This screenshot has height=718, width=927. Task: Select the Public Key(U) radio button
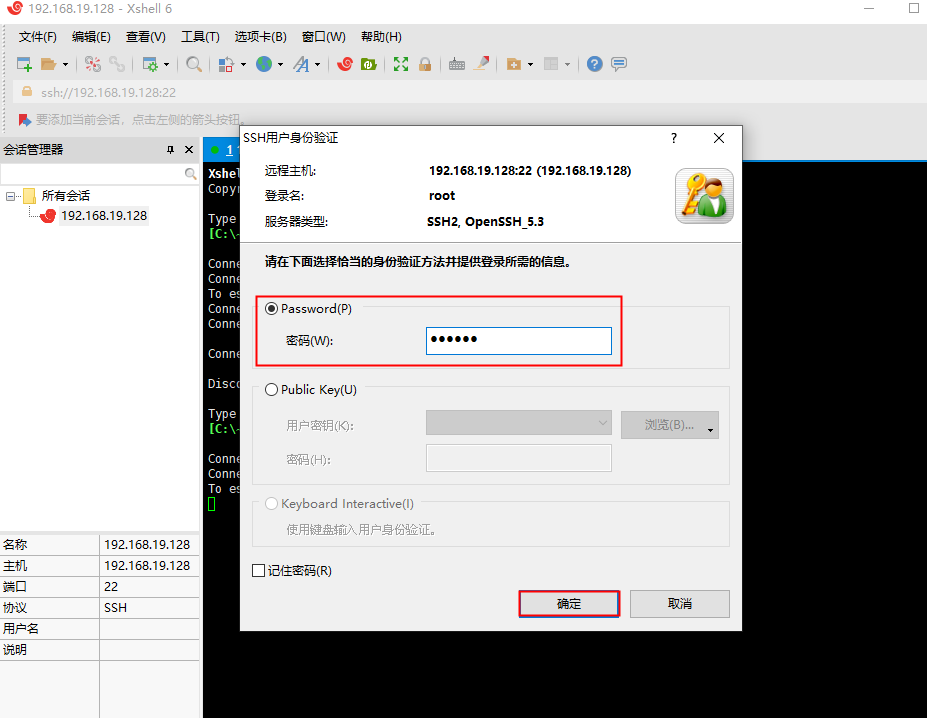pos(271,390)
